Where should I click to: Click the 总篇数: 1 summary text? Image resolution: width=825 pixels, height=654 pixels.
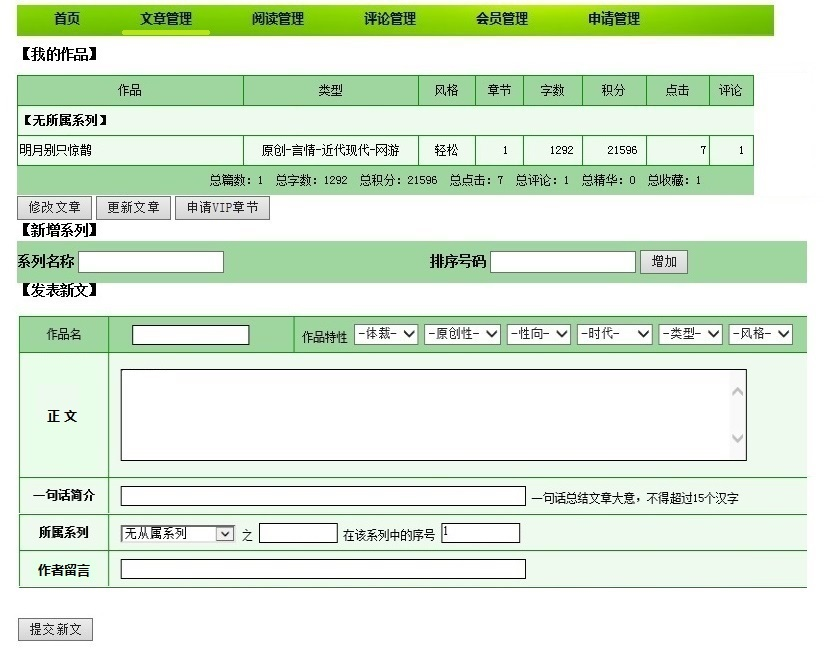(x=236, y=180)
